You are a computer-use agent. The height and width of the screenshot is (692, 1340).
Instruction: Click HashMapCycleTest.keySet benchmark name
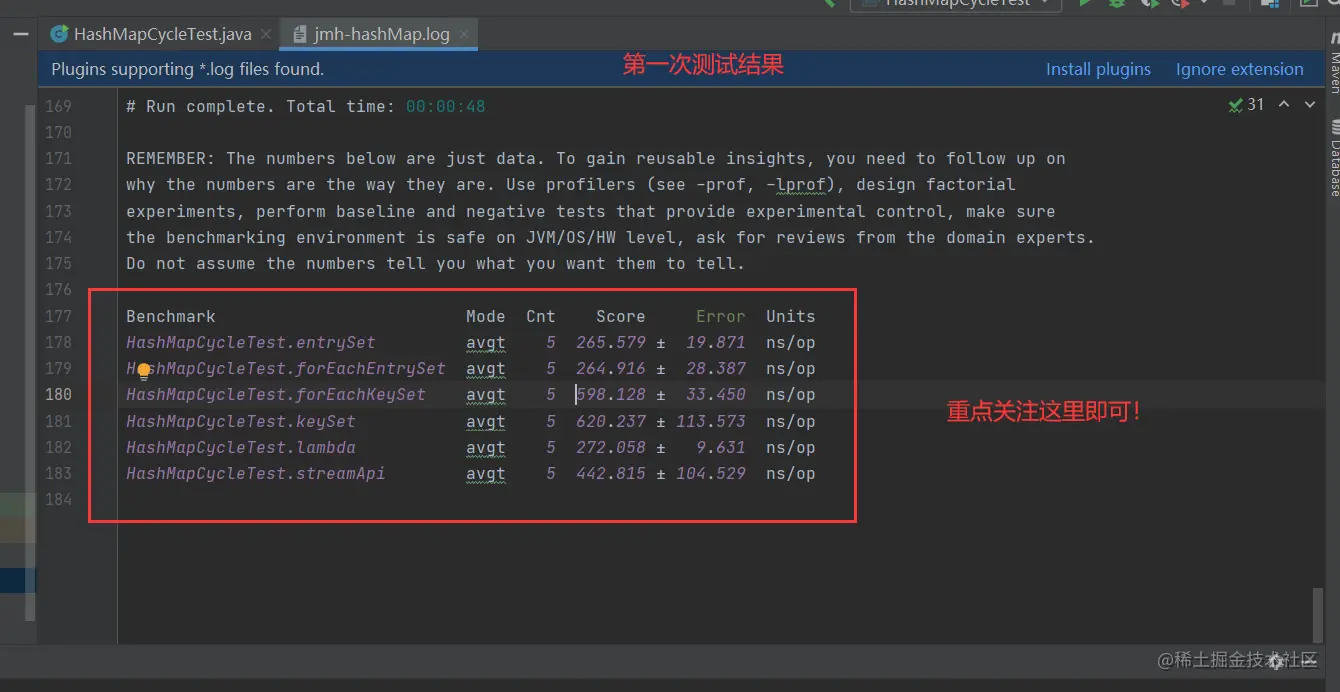(241, 421)
